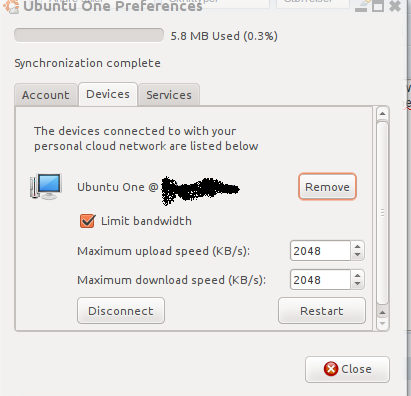Click the computer device icon
The width and height of the screenshot is (411, 396).
46,186
